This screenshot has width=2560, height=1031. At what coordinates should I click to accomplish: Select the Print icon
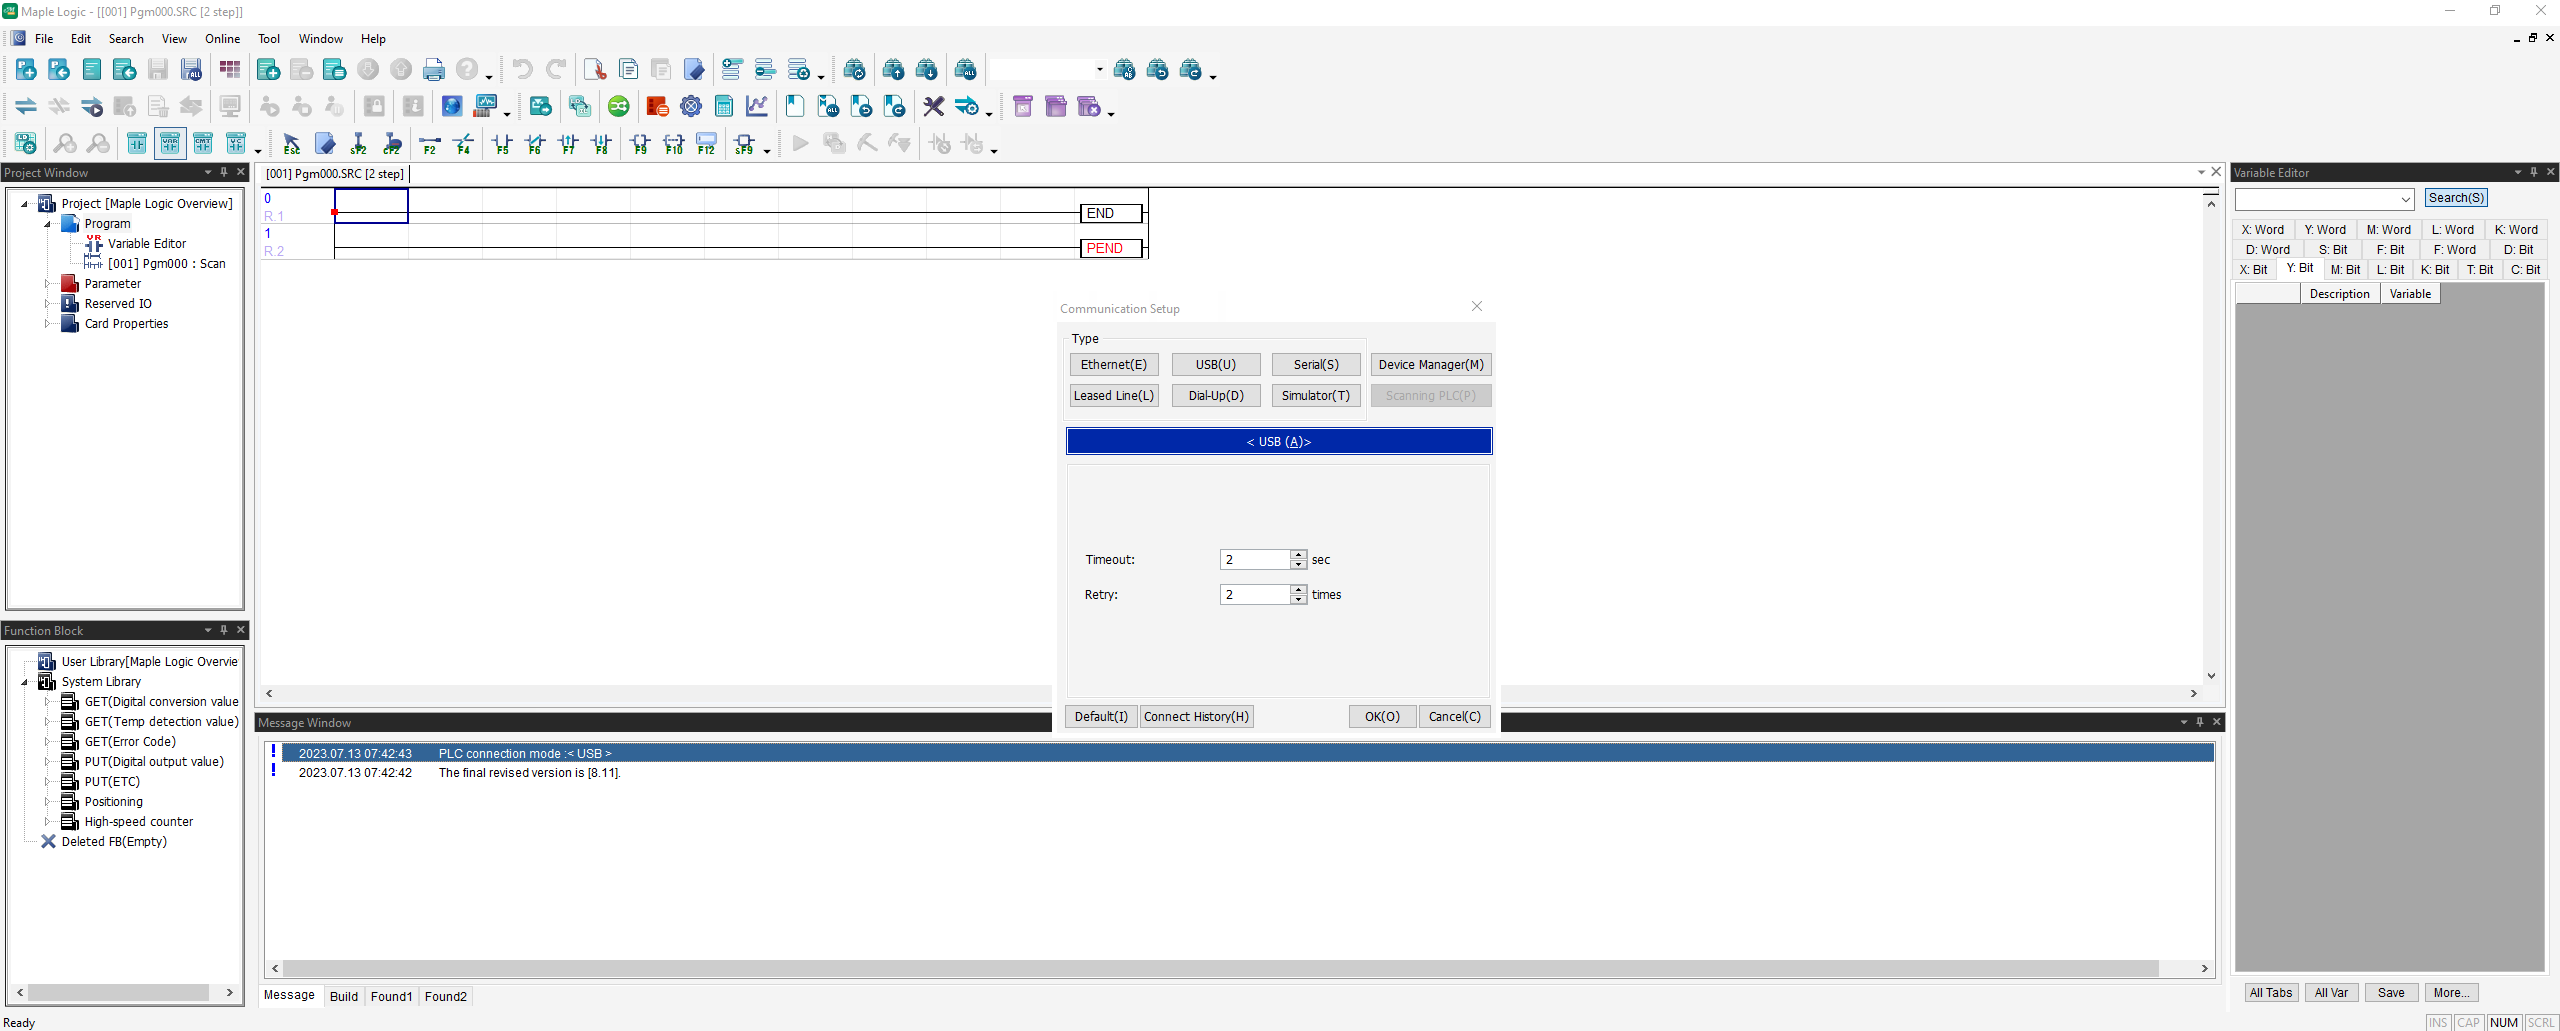(435, 69)
